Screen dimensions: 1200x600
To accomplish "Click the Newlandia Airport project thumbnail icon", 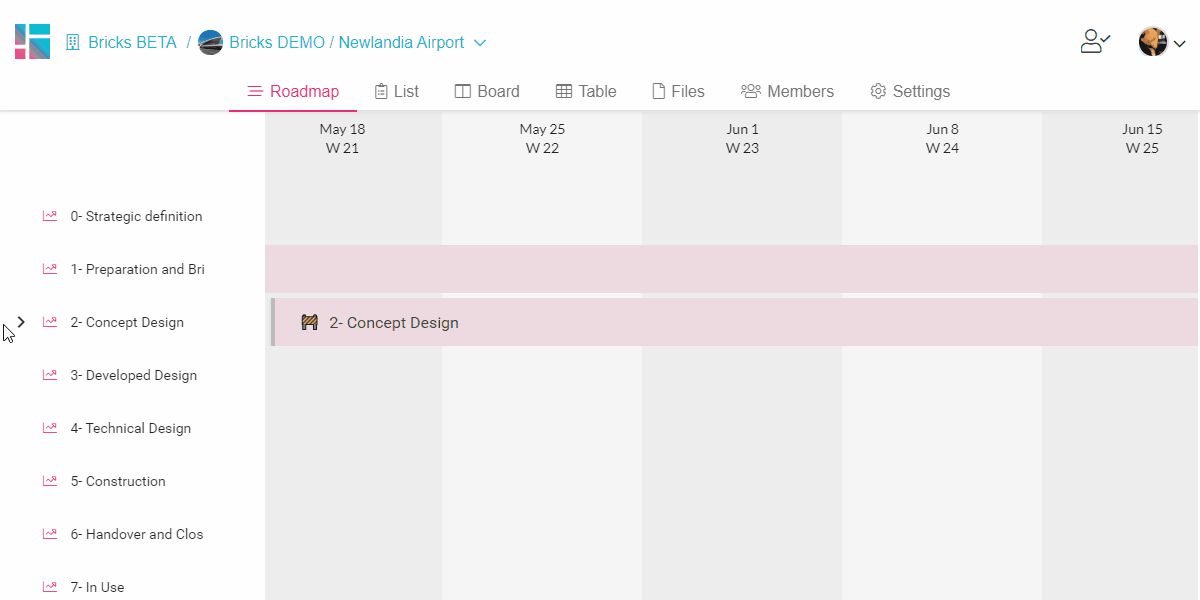I will pyautogui.click(x=210, y=43).
